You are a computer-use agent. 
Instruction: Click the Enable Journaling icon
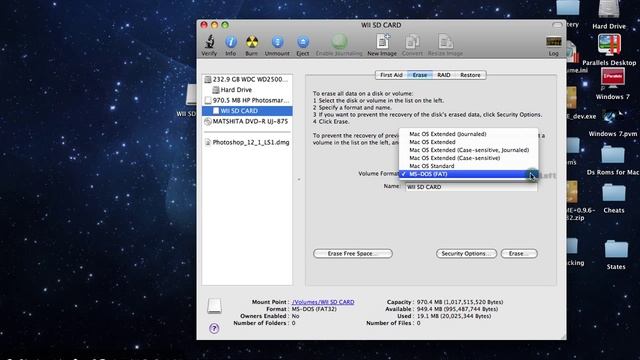[x=339, y=42]
